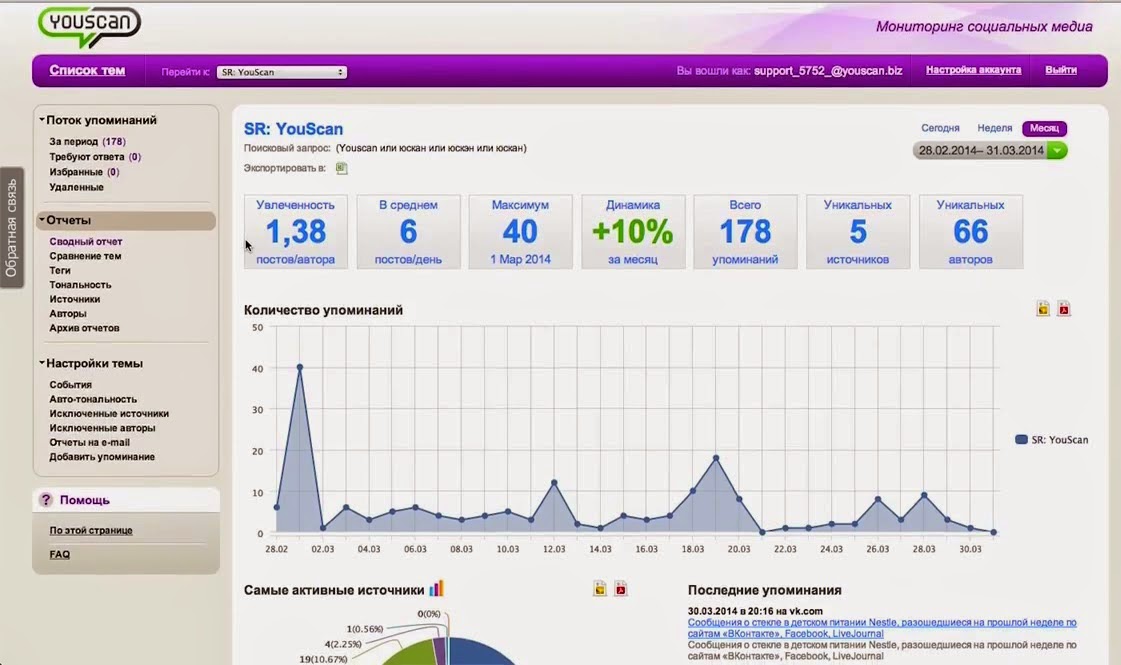Switch the period to Сегодня

[940, 128]
